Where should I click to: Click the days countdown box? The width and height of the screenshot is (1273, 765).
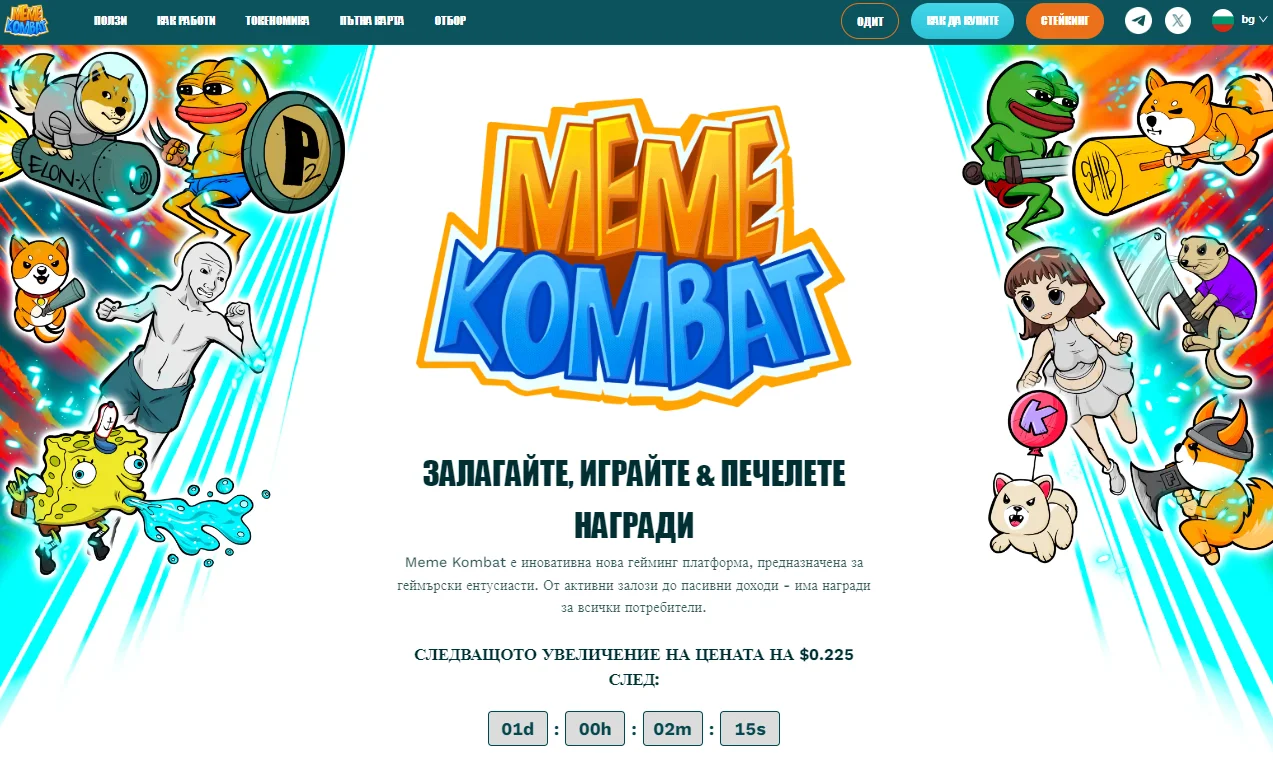point(518,729)
